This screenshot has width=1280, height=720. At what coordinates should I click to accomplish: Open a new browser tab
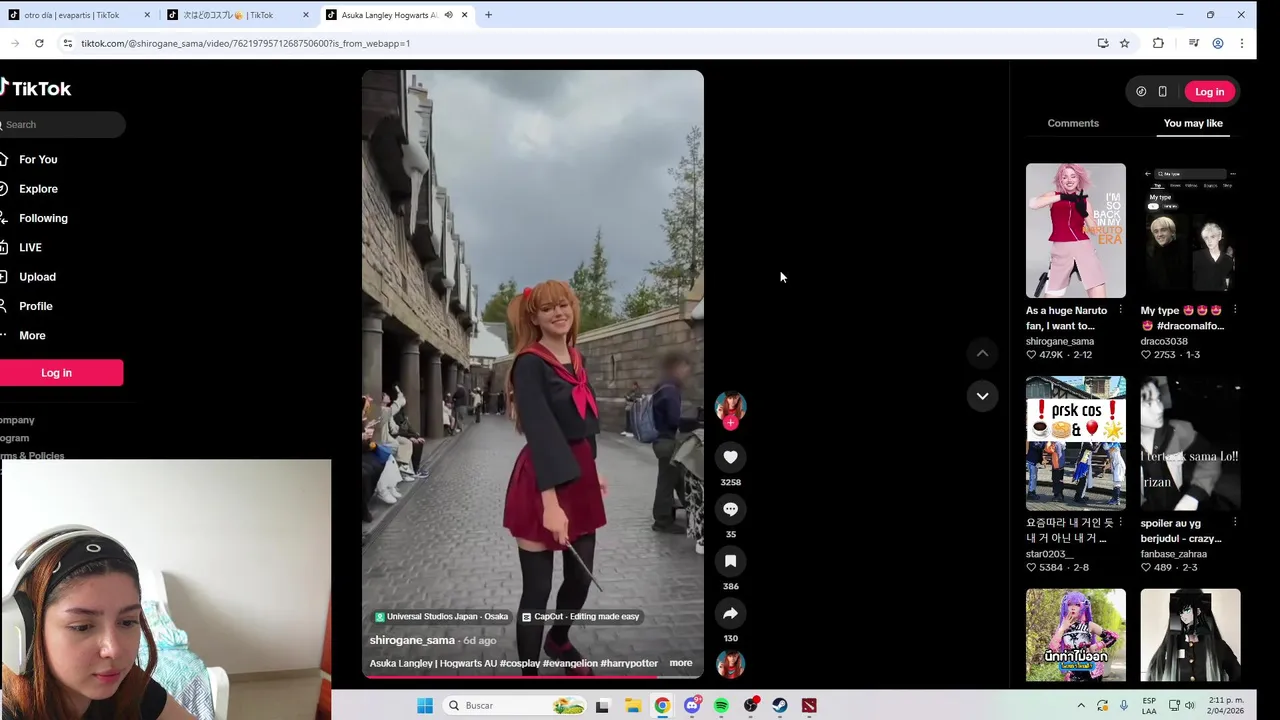point(488,15)
